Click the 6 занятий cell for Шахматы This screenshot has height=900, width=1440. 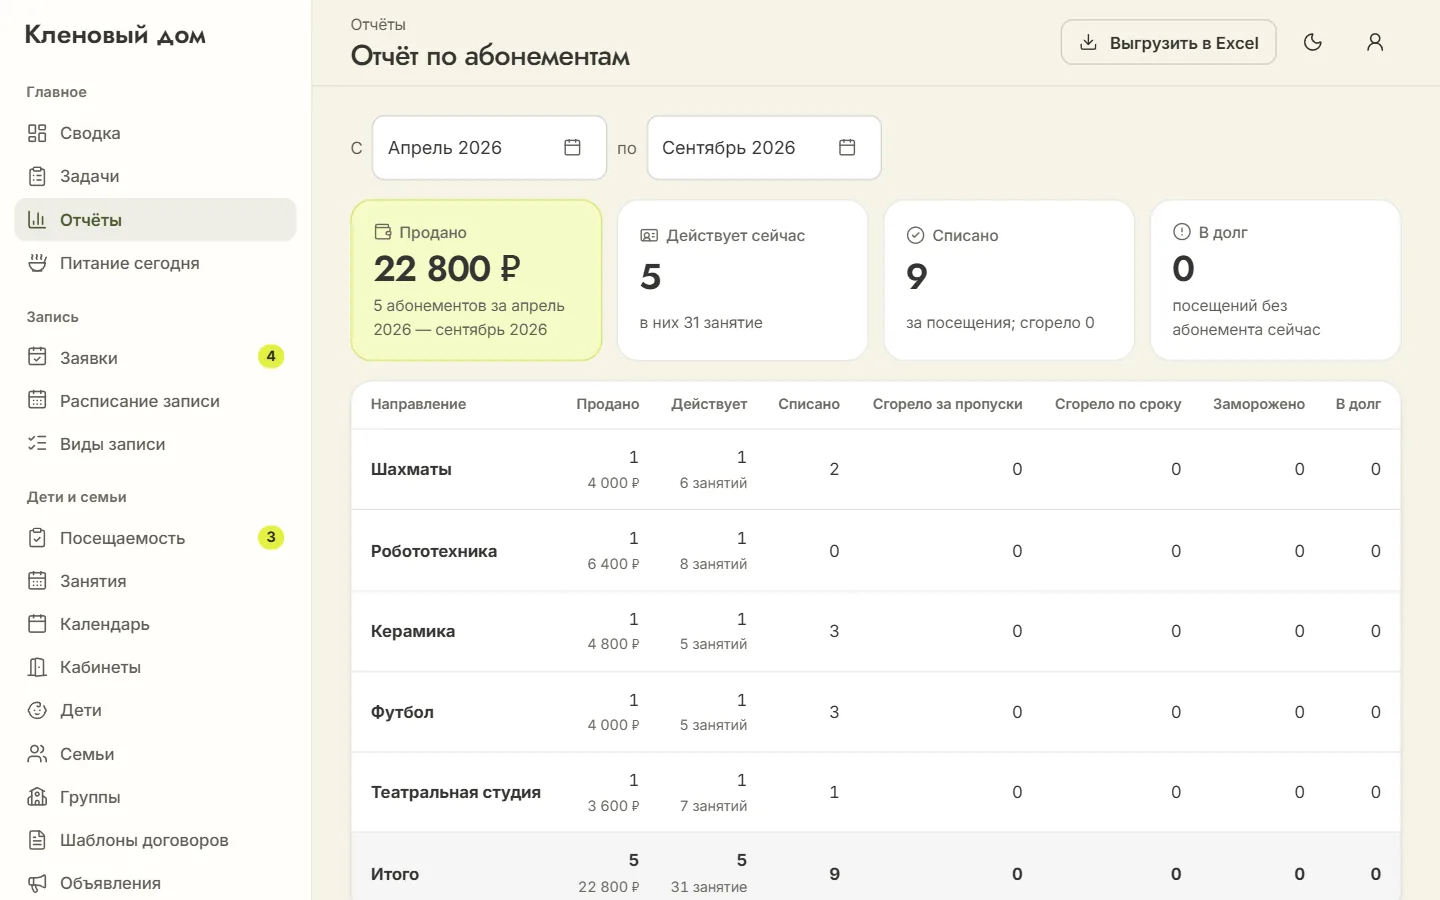(x=713, y=483)
